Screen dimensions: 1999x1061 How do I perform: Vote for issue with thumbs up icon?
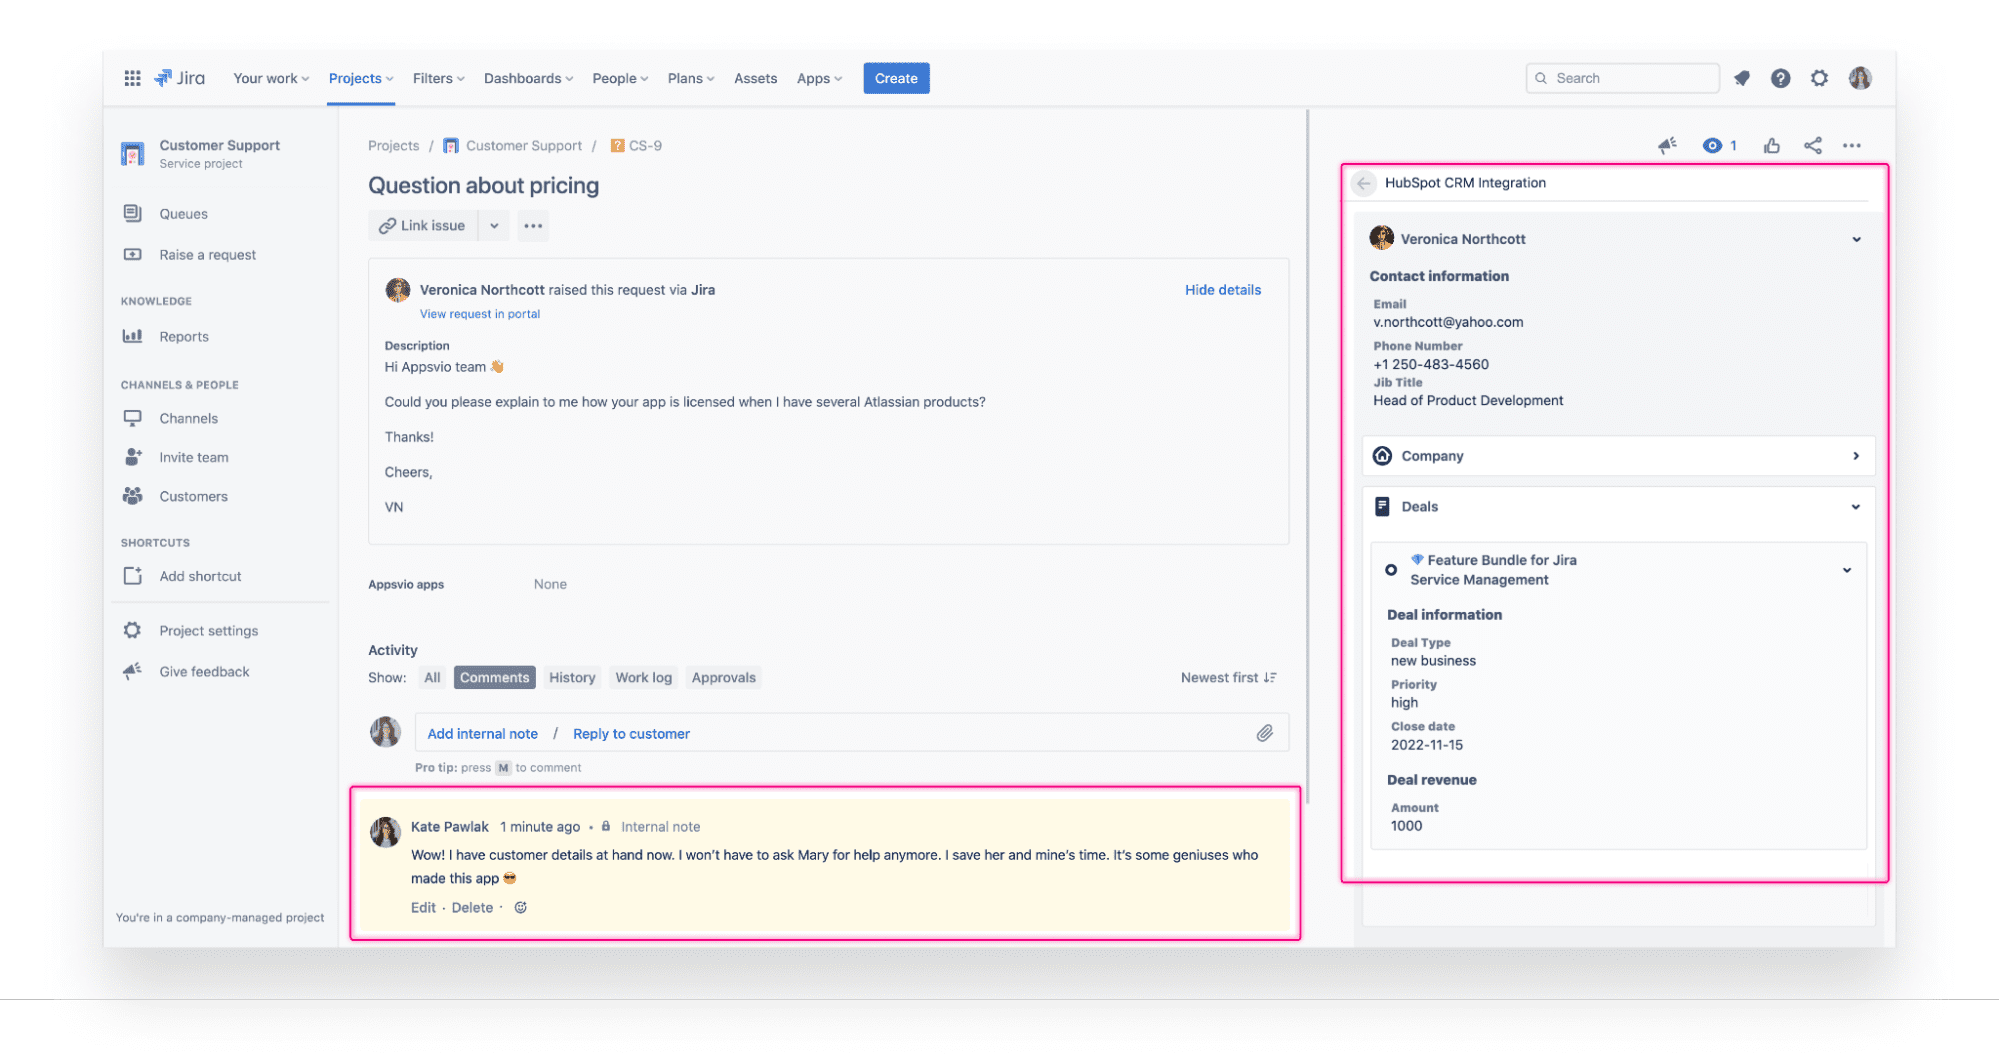coord(1772,146)
